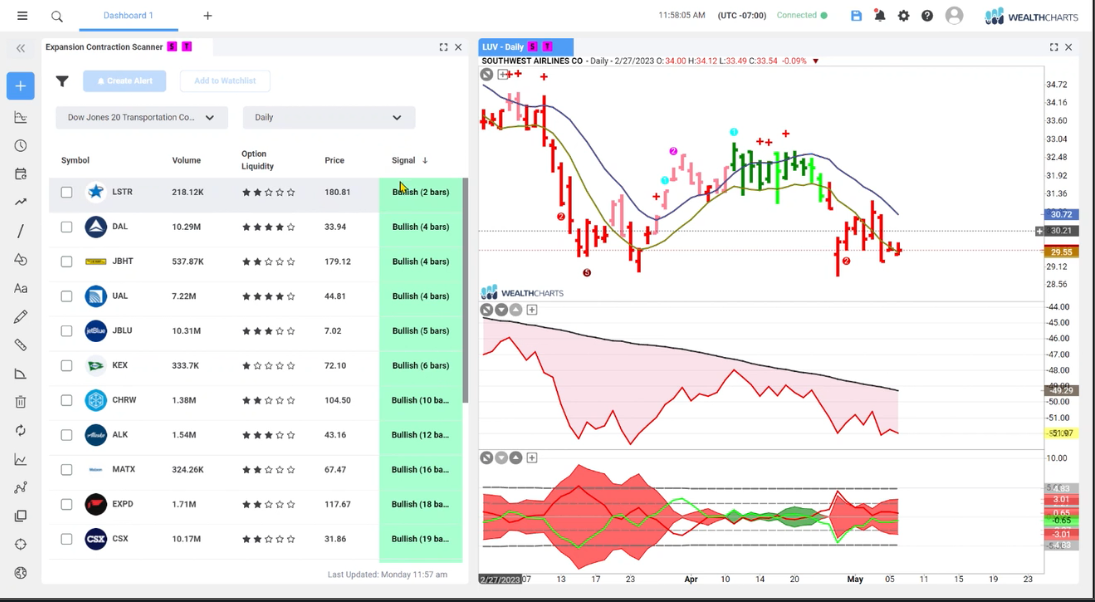Click the Bullish (4 bars) DAL signal
The width and height of the screenshot is (1095, 602).
[x=420, y=227]
